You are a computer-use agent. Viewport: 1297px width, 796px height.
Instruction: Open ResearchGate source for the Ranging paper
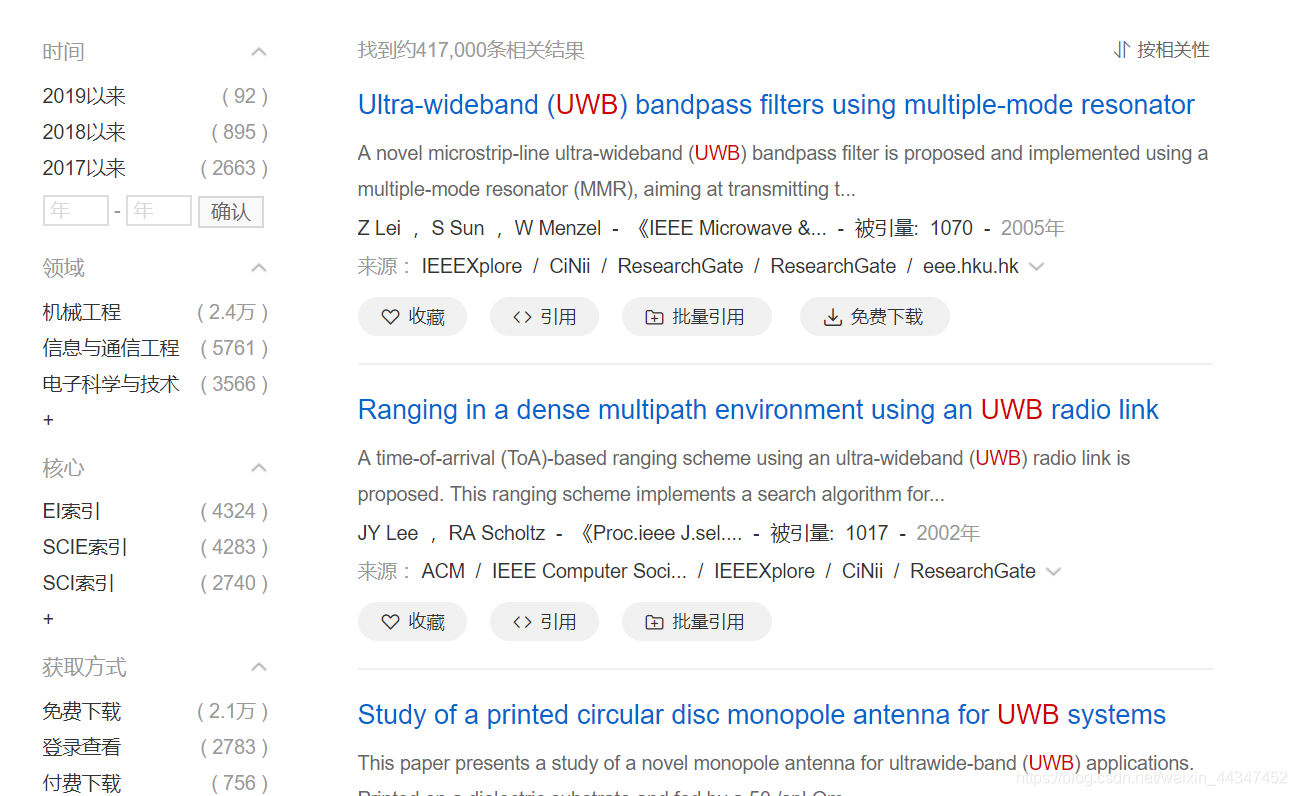pos(973,572)
